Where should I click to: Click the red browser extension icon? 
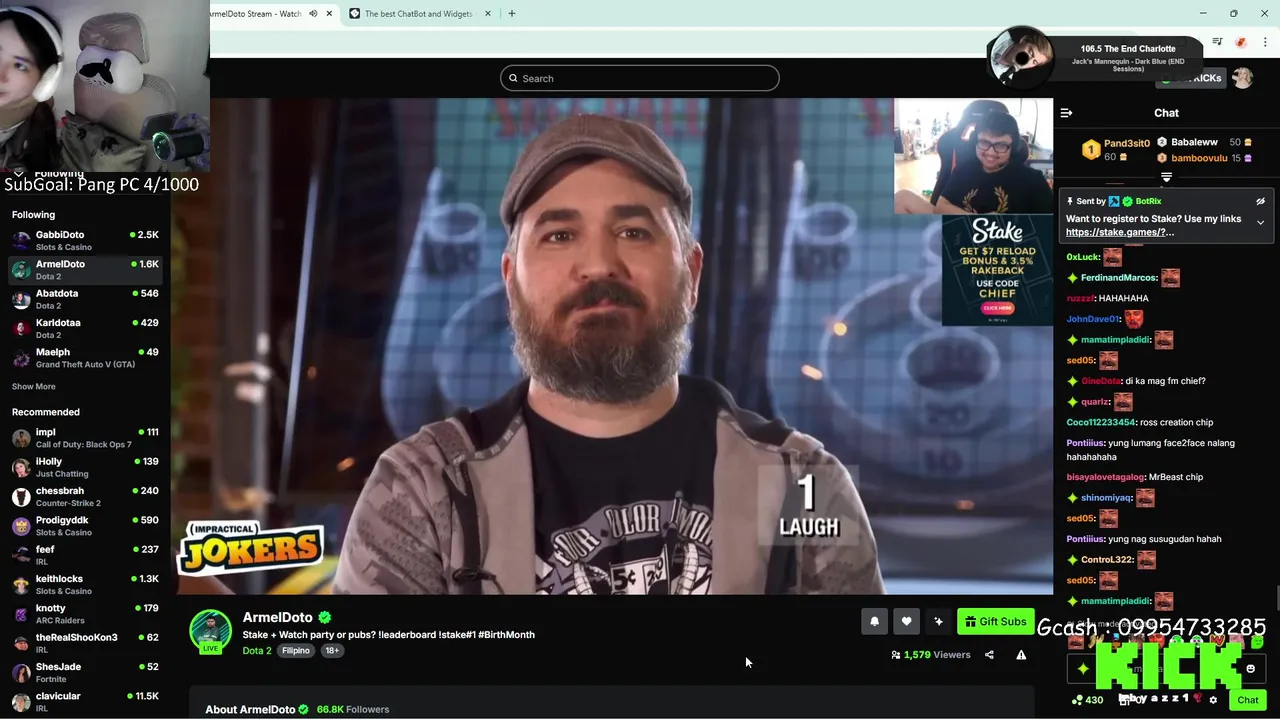(1241, 42)
